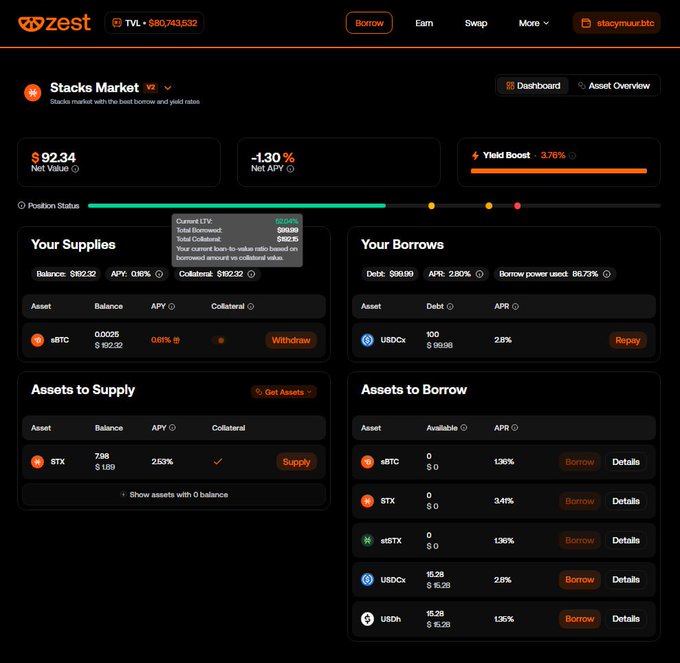Open the More dropdown menu

click(534, 23)
